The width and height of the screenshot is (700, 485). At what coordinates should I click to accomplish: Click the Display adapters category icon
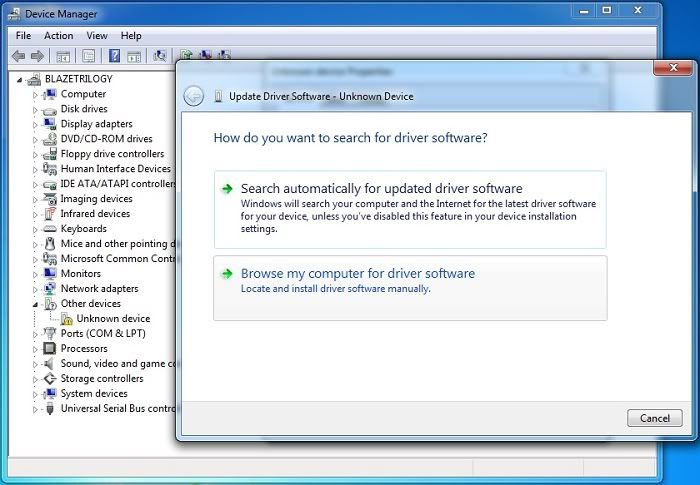coord(50,124)
